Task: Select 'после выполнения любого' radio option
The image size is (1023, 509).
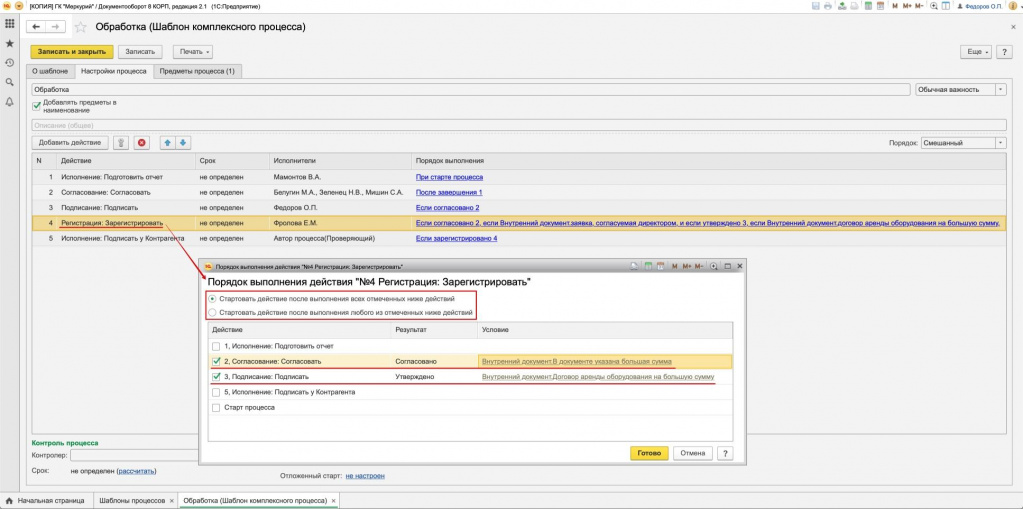Action: [211, 313]
